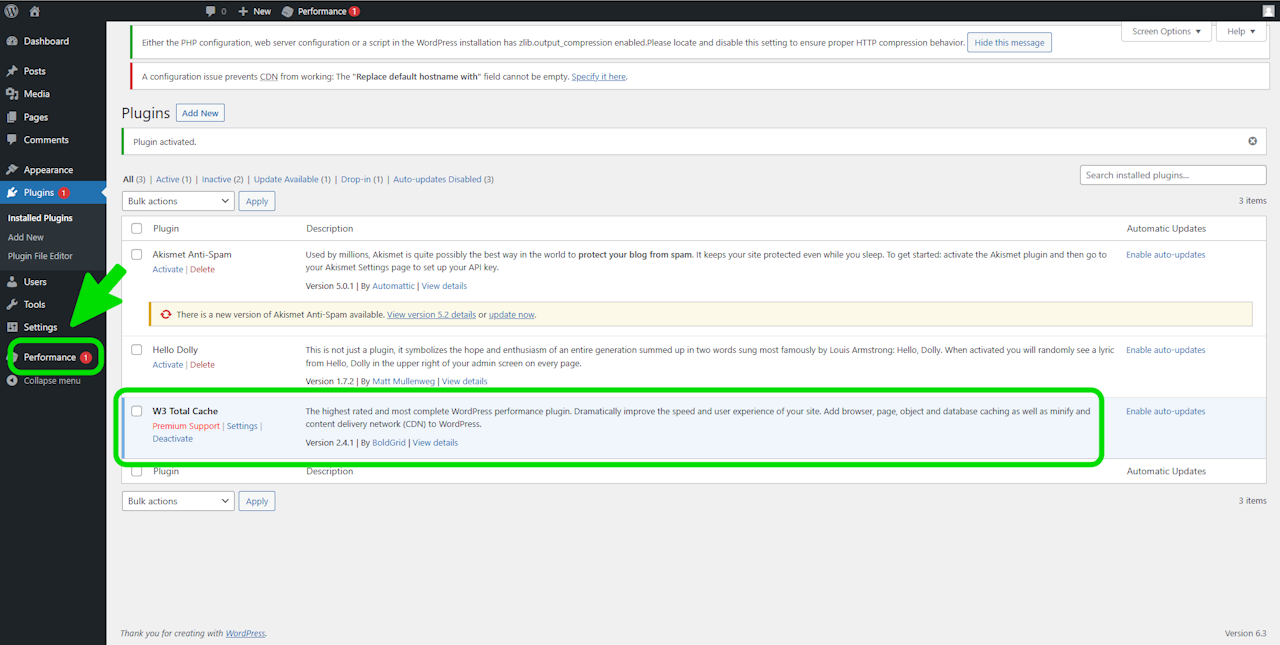1280x645 pixels.
Task: Open Plugin File Editor submenu
Action: click(40, 256)
